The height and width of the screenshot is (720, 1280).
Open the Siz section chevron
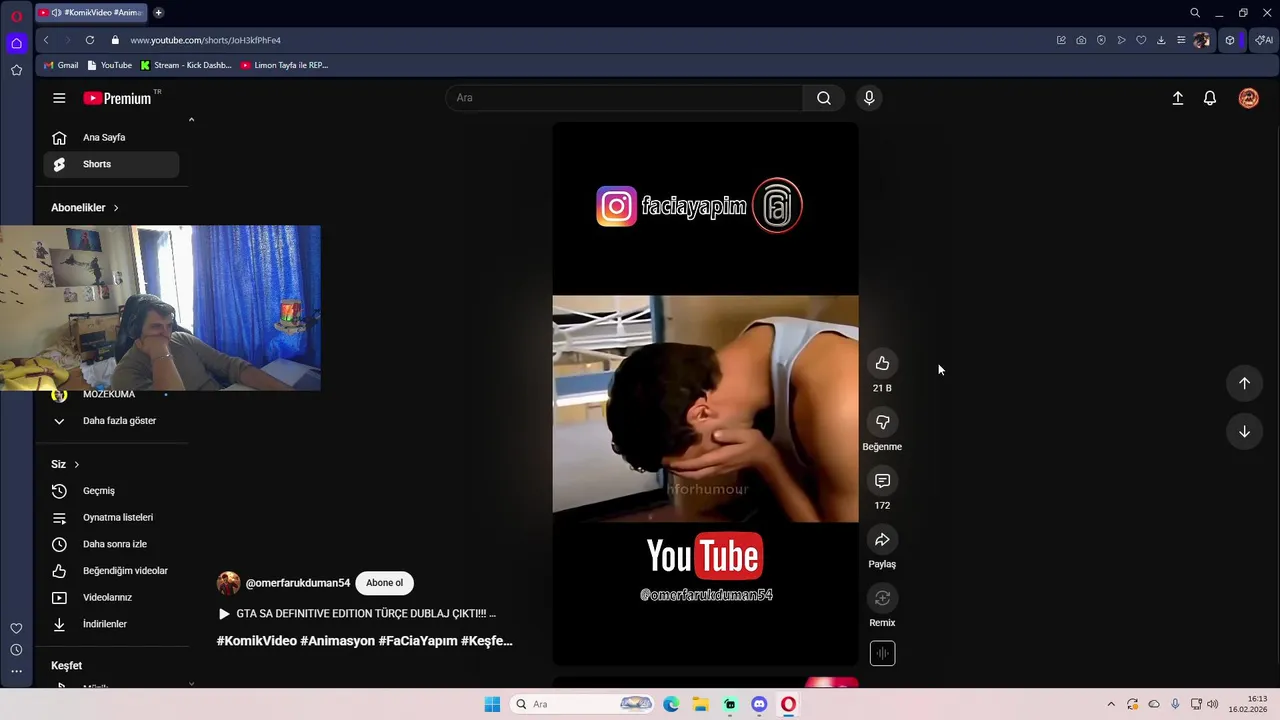click(76, 465)
